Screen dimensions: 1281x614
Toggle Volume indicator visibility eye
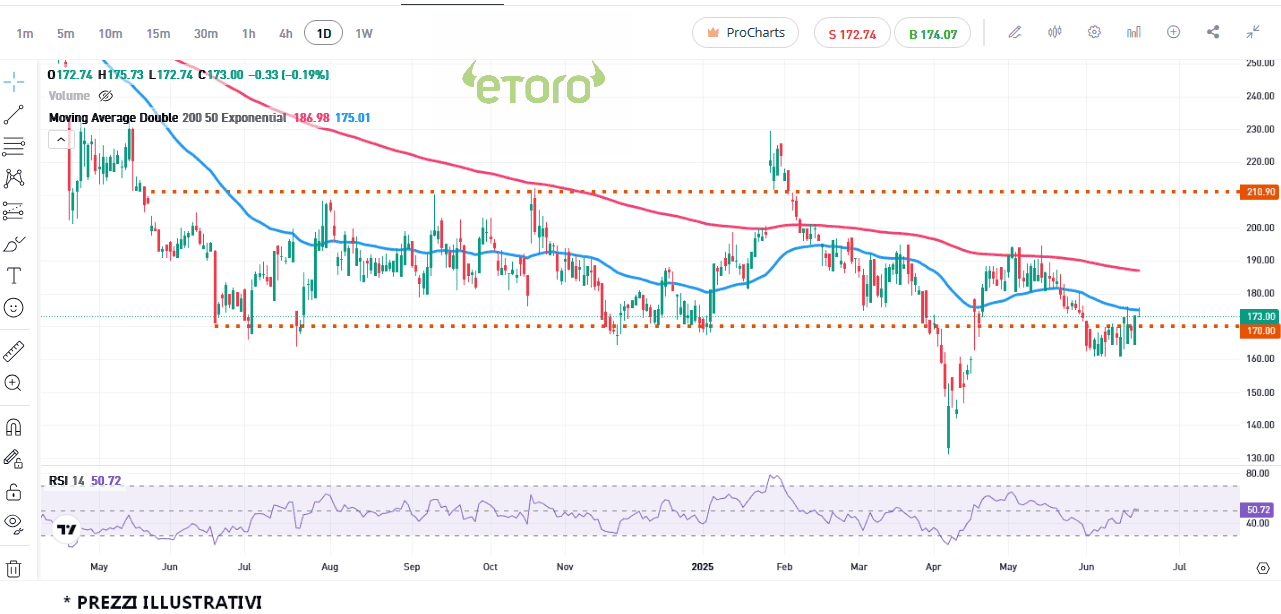click(106, 96)
